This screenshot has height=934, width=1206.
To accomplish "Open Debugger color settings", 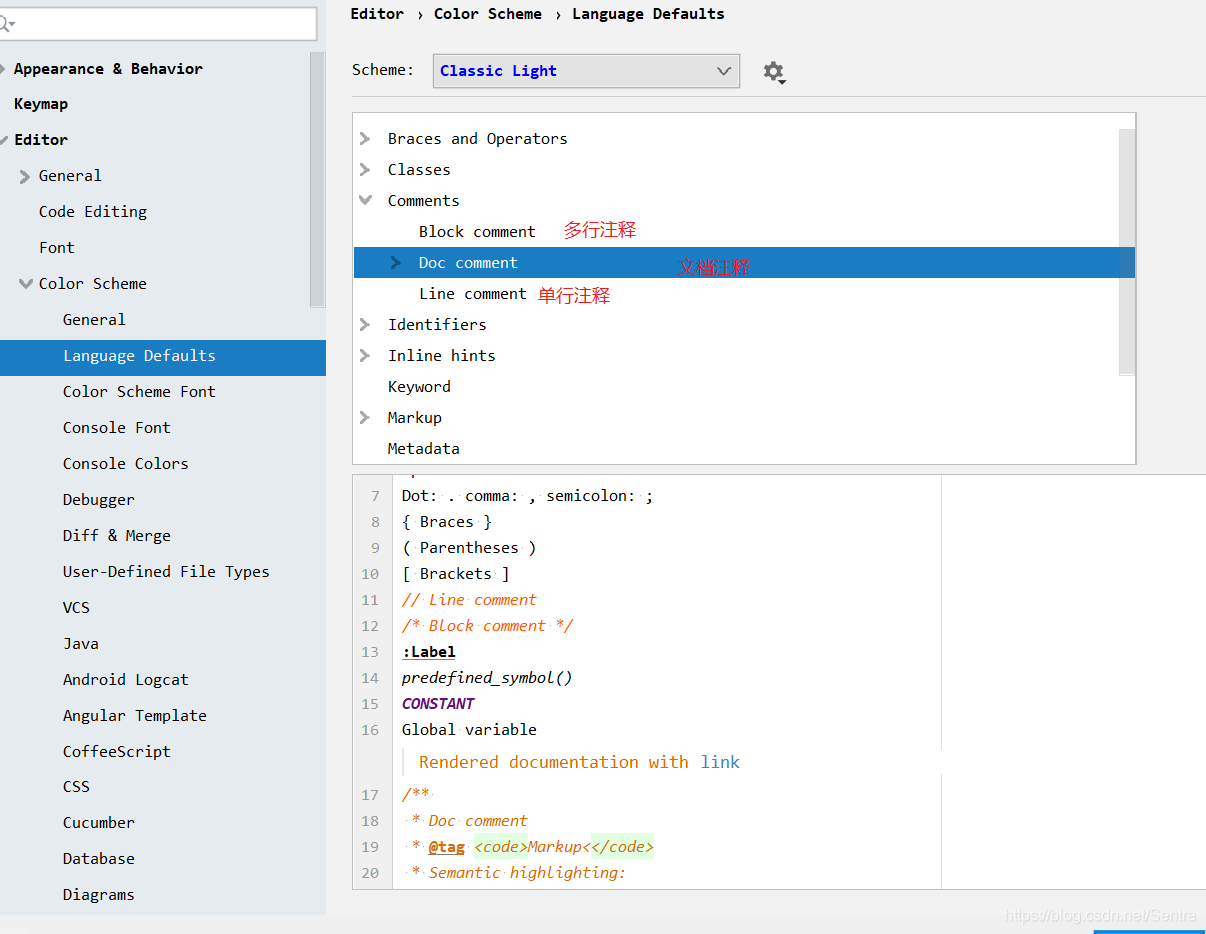I will (99, 500).
